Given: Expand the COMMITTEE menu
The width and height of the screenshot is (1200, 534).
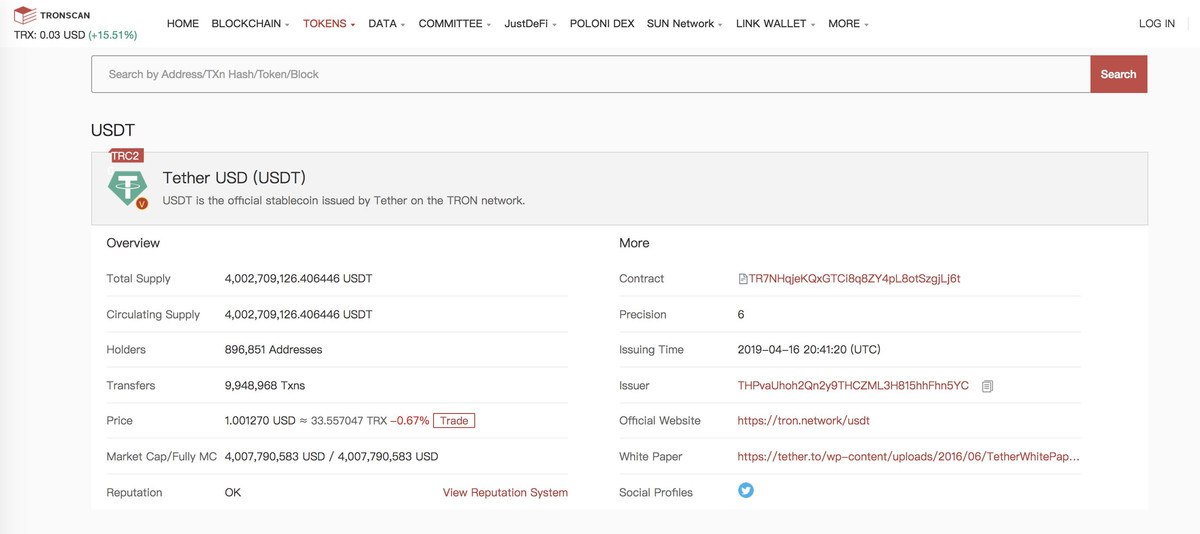Looking at the screenshot, I should [454, 23].
